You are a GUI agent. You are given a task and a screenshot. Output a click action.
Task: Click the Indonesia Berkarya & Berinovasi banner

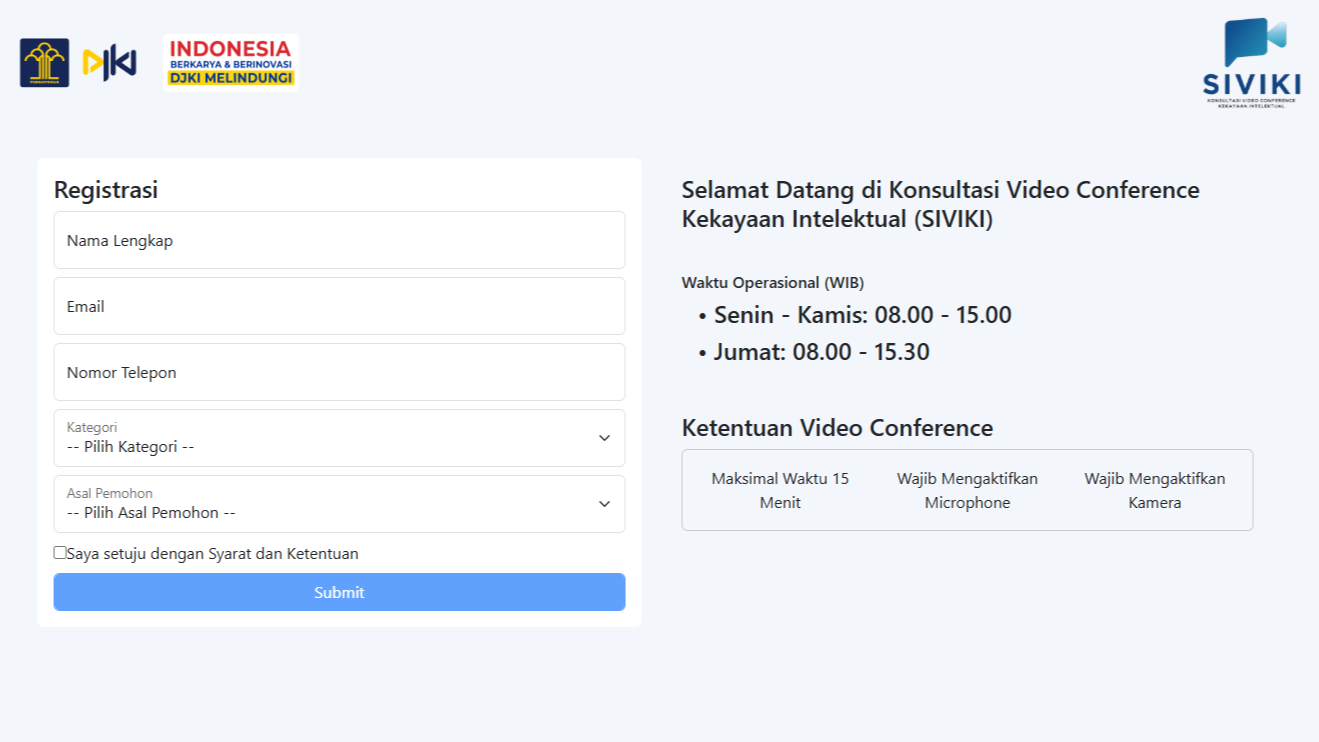point(231,63)
